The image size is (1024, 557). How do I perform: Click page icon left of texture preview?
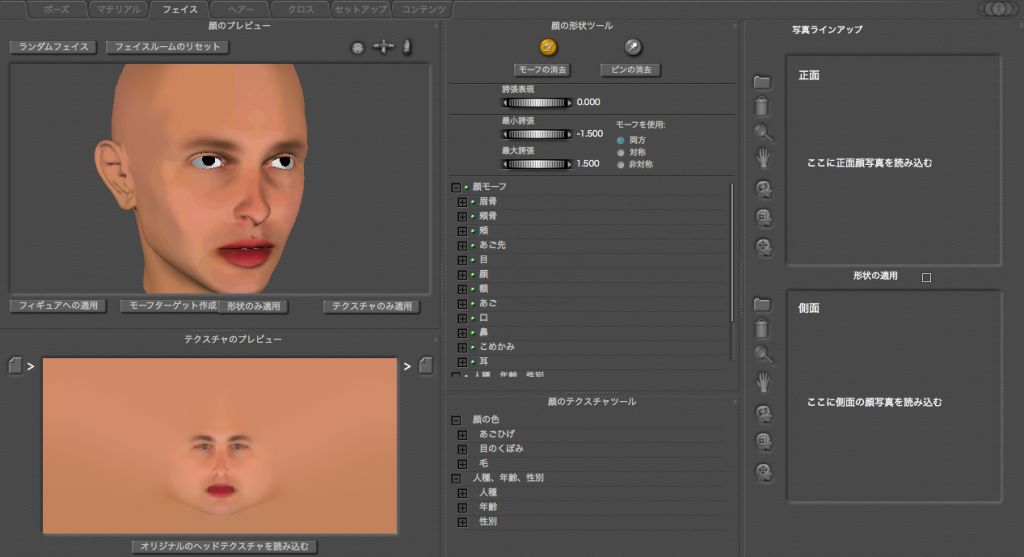pos(15,365)
